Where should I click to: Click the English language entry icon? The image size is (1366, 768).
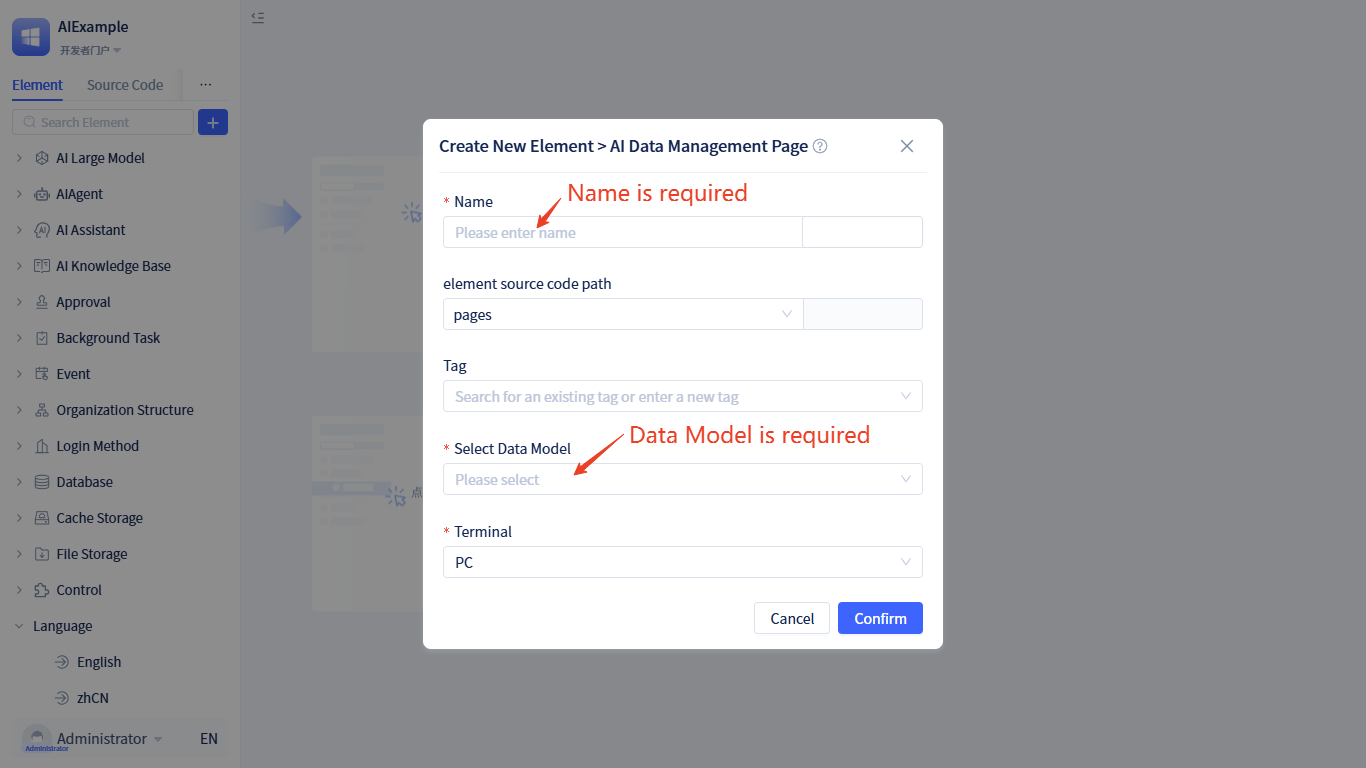pos(62,662)
